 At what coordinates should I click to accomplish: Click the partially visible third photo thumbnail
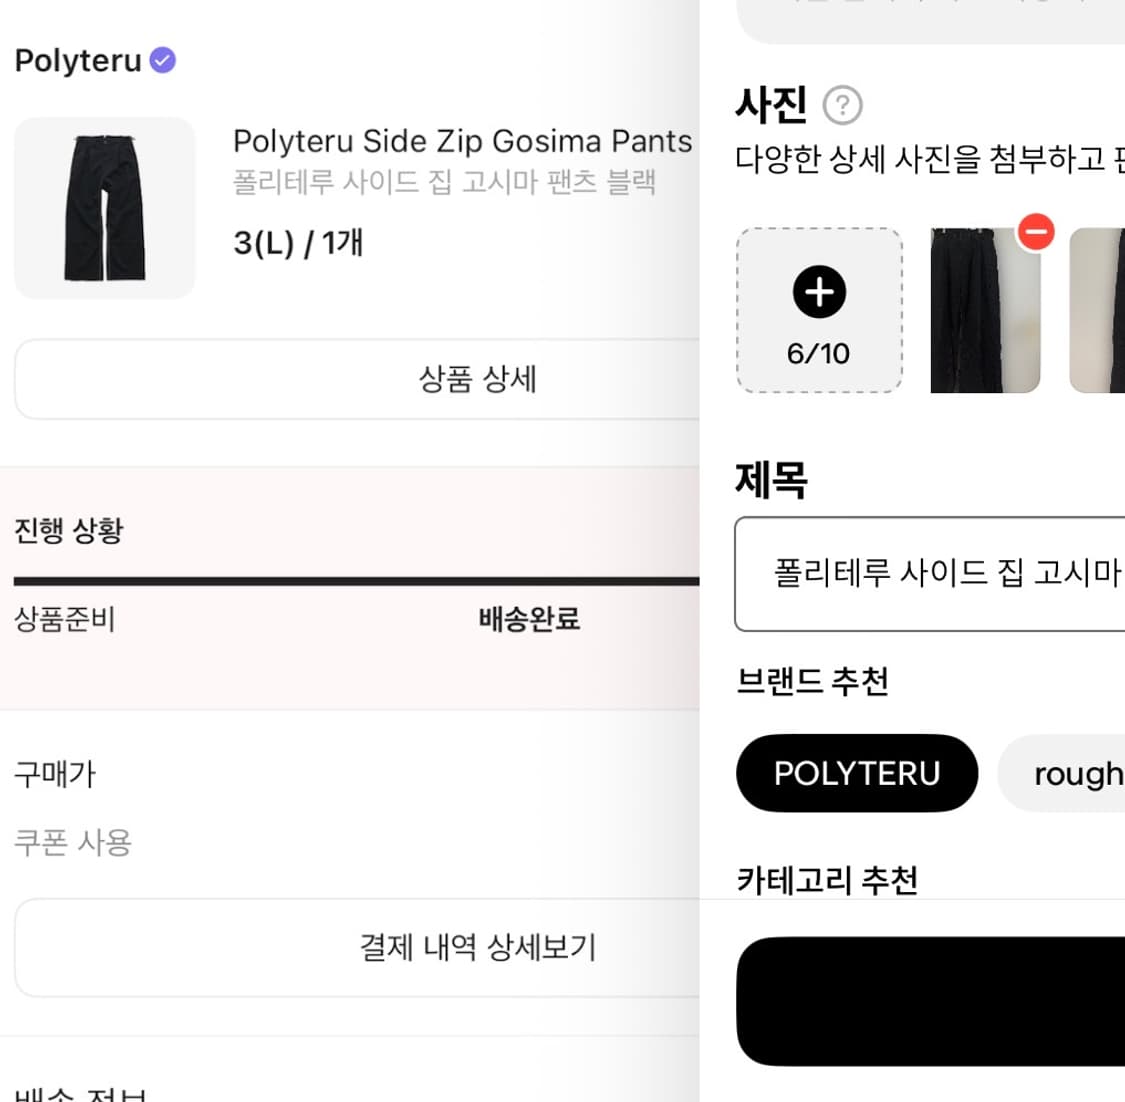coord(1100,310)
